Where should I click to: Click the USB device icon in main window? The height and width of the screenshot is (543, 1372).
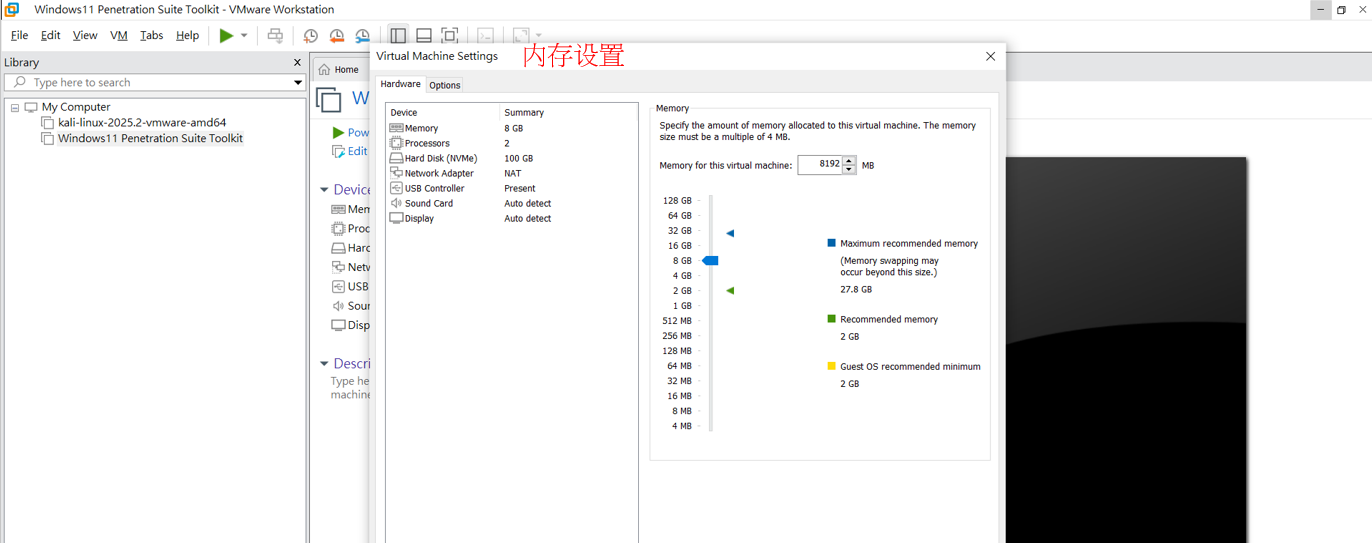tap(338, 286)
